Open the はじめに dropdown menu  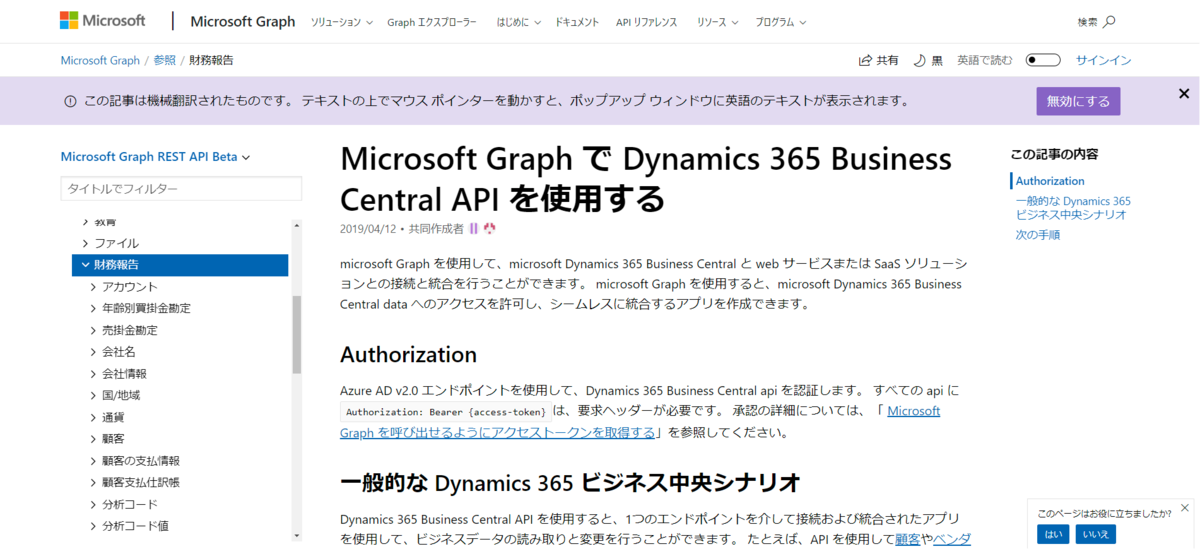coord(518,22)
